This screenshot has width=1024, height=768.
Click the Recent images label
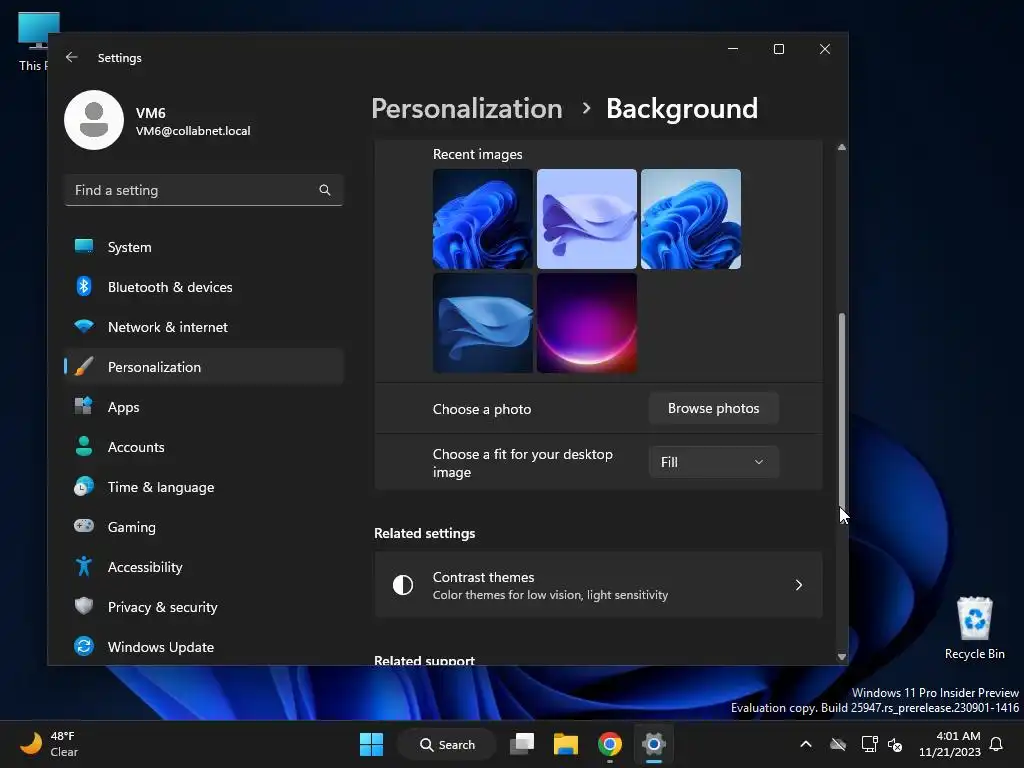coord(477,154)
